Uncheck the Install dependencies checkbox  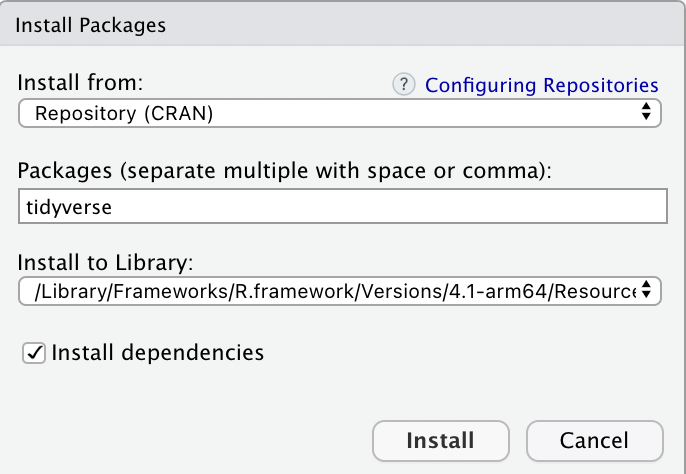coord(34,353)
